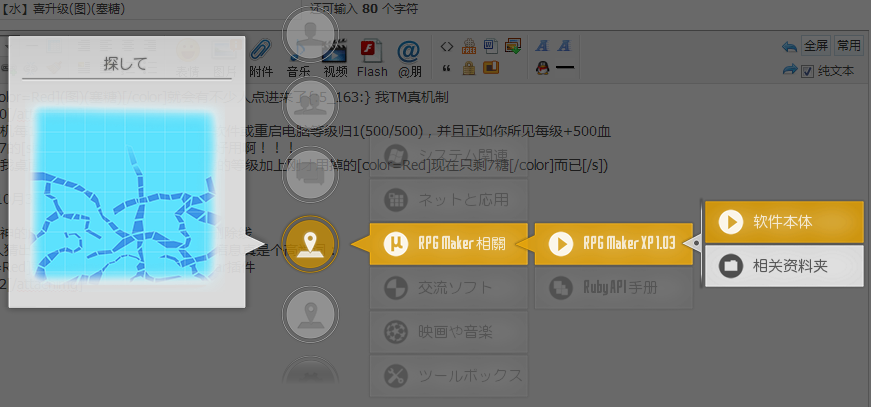Click the 探して panel title
The width and height of the screenshot is (871, 407).
126,64
